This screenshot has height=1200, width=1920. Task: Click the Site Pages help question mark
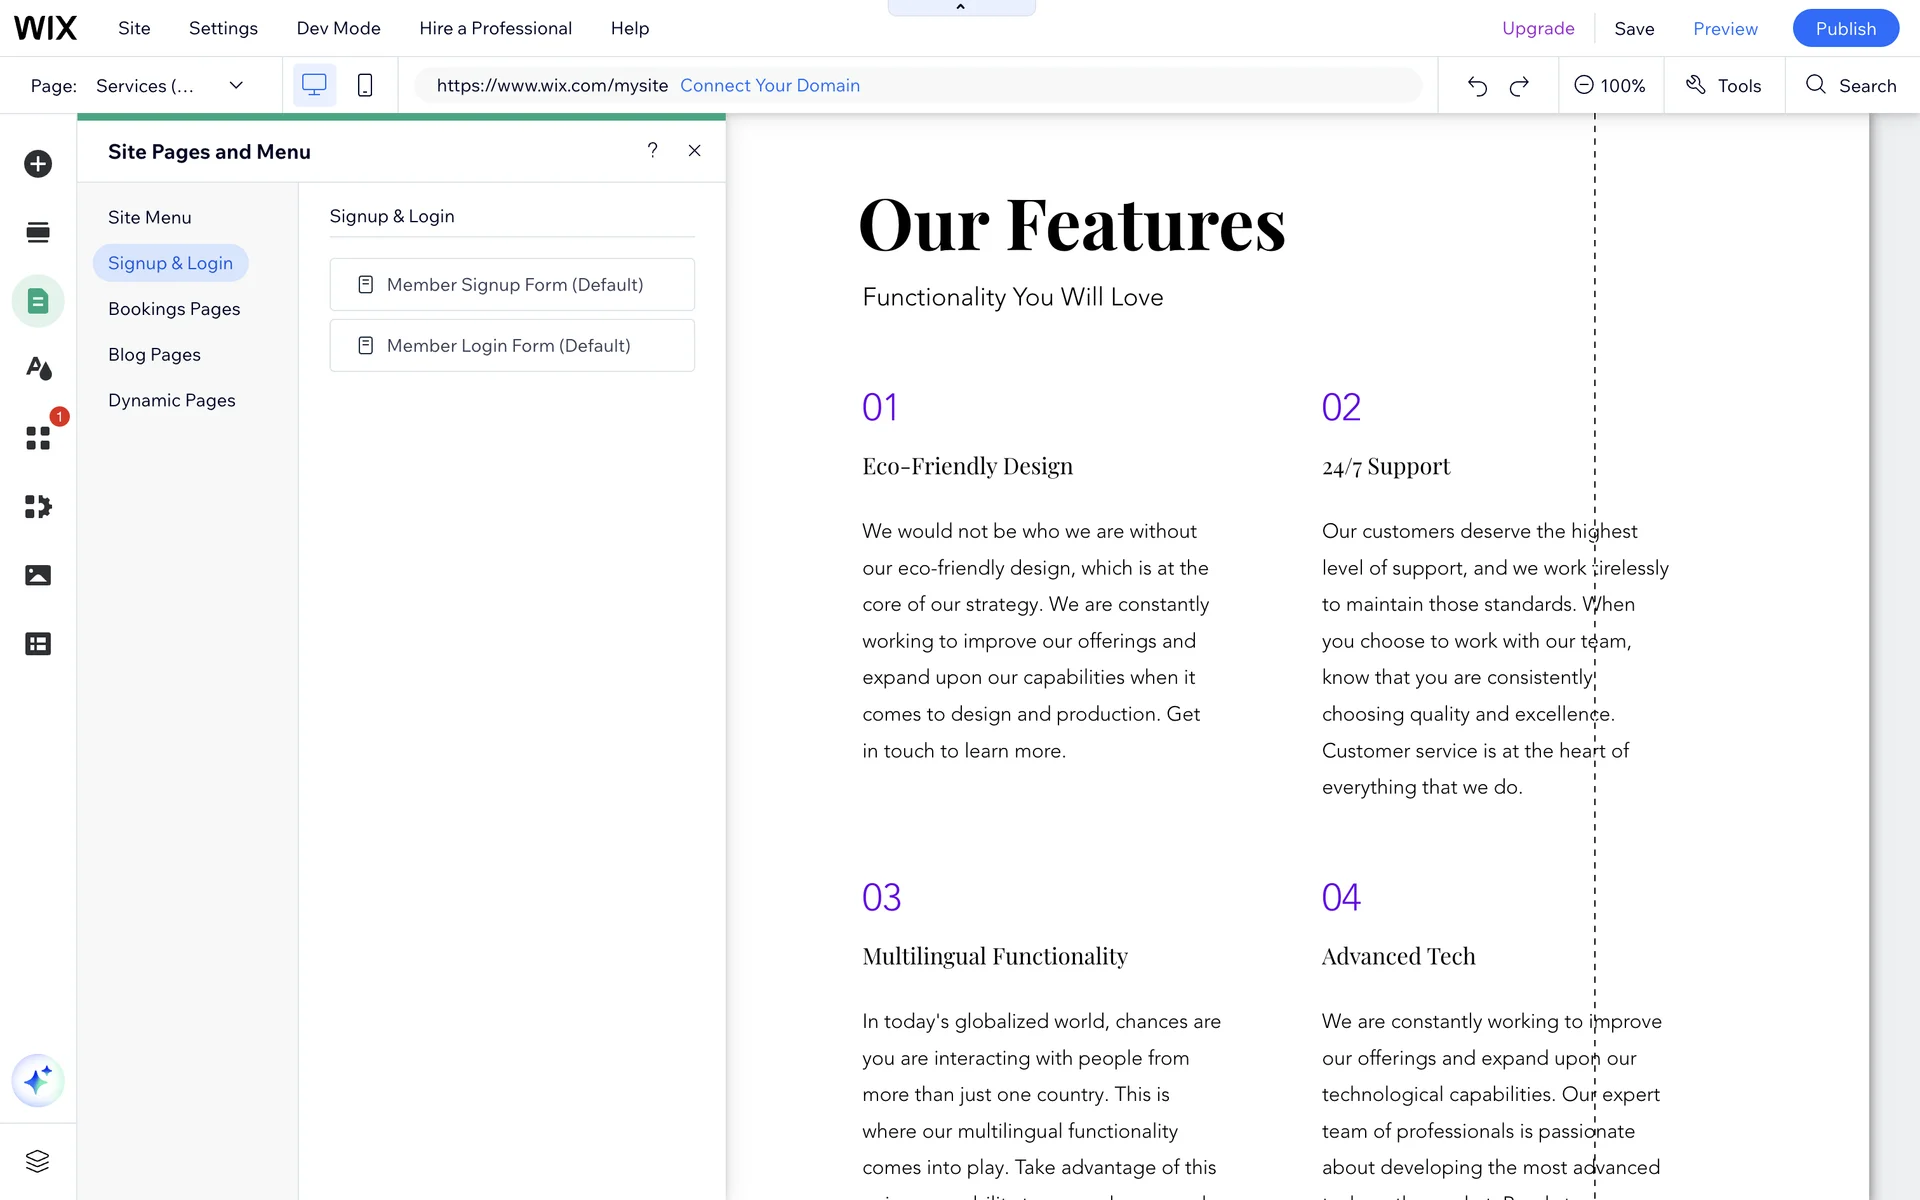652,151
